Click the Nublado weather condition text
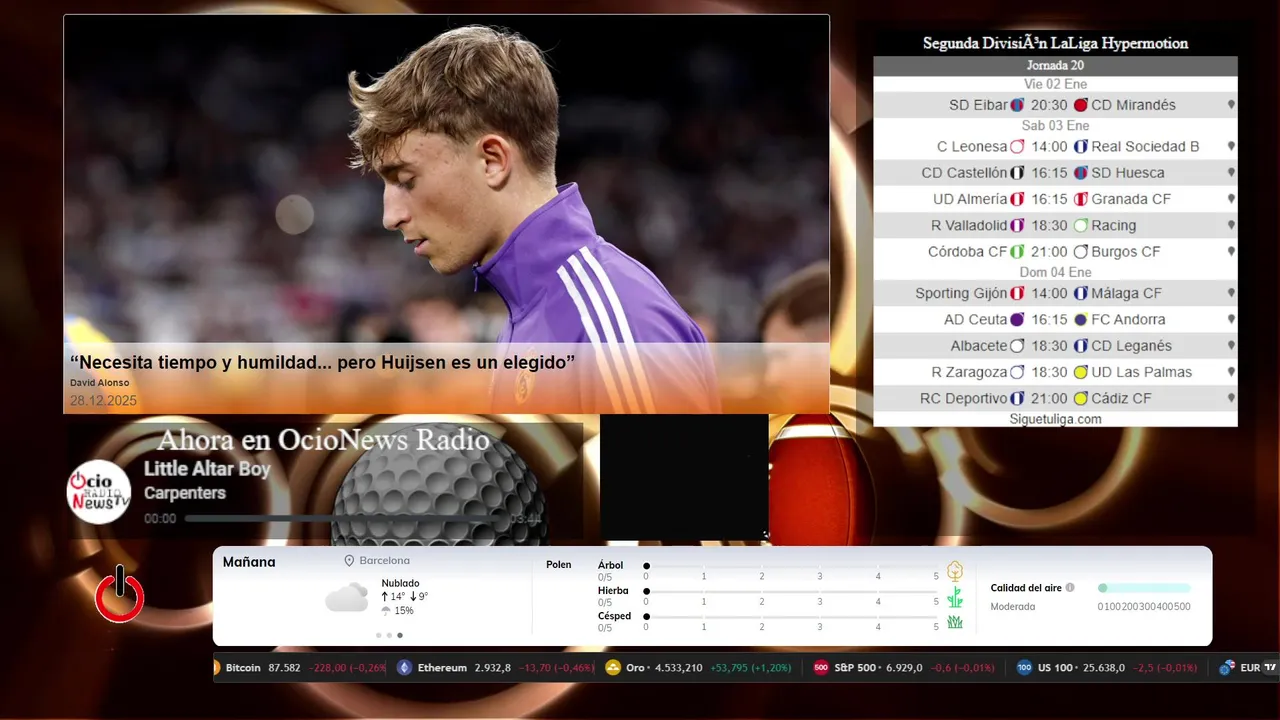The image size is (1280, 720). click(400, 583)
